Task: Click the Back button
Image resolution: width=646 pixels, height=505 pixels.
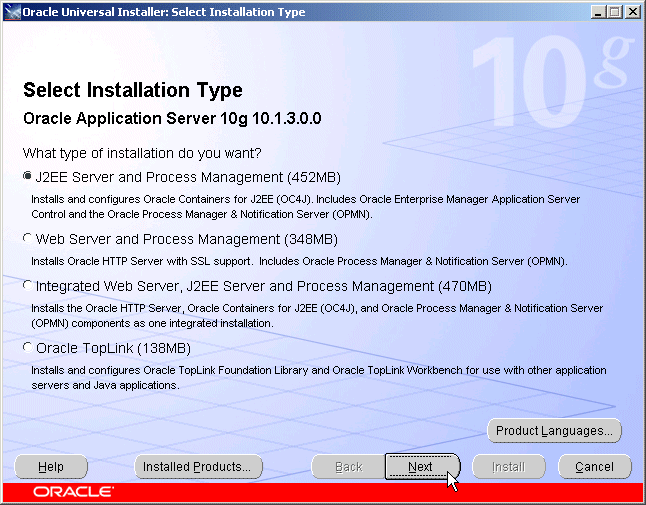Action: (349, 467)
